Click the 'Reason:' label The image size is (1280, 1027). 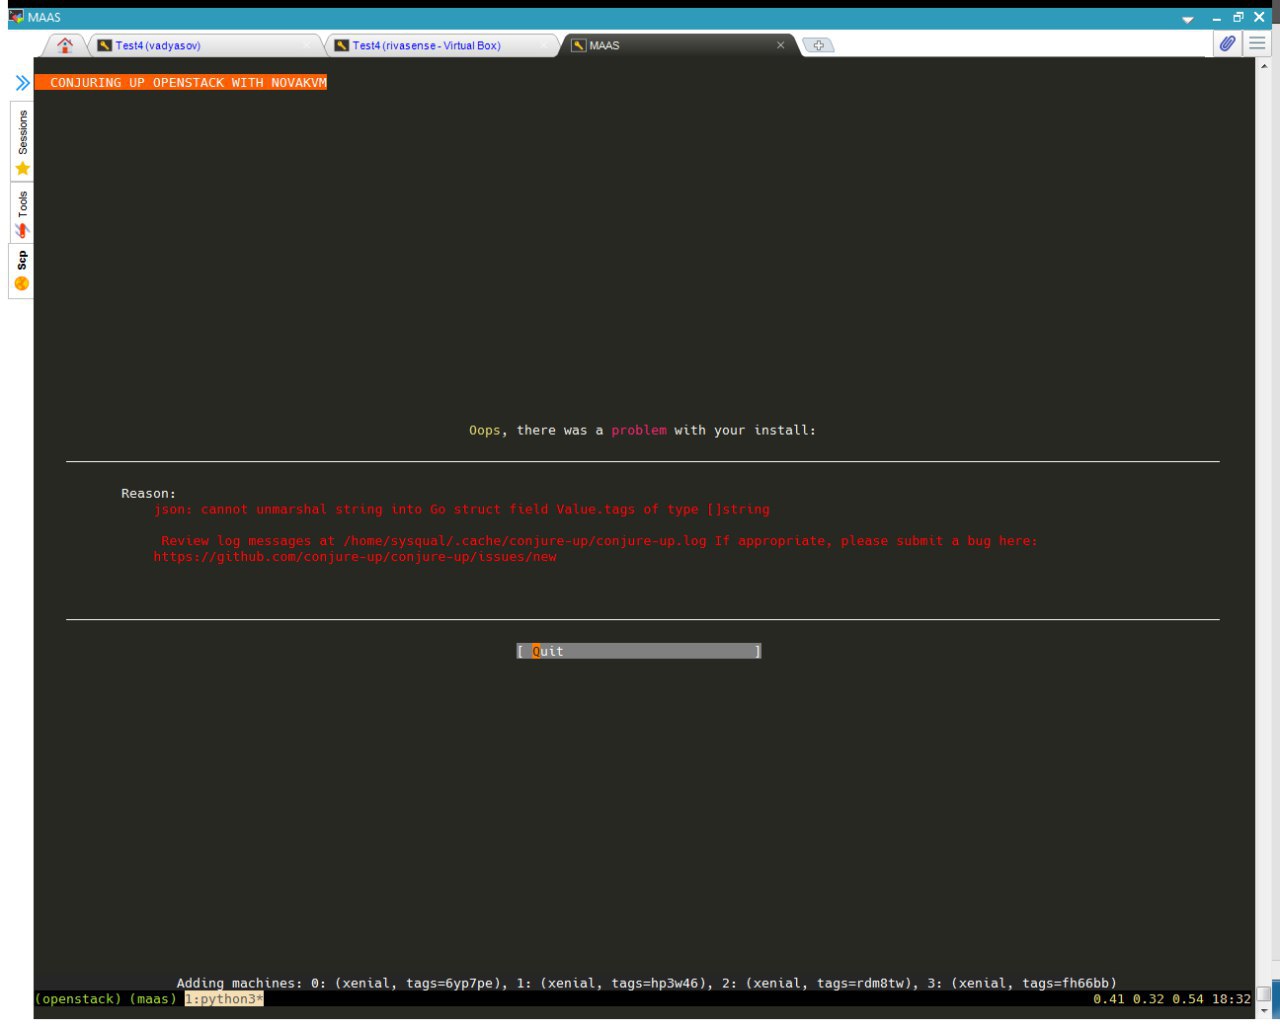click(x=148, y=493)
